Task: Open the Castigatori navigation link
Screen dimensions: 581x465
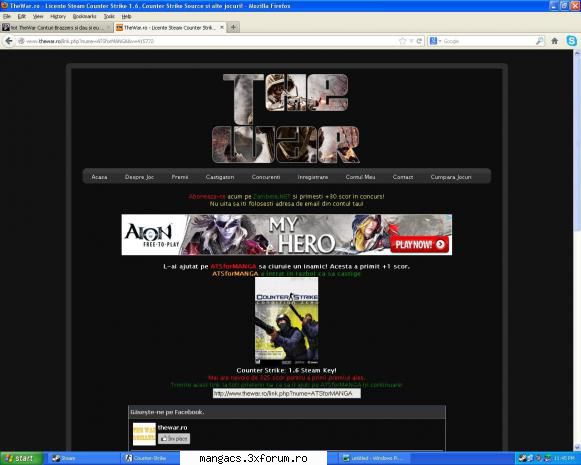Action: pos(220,177)
